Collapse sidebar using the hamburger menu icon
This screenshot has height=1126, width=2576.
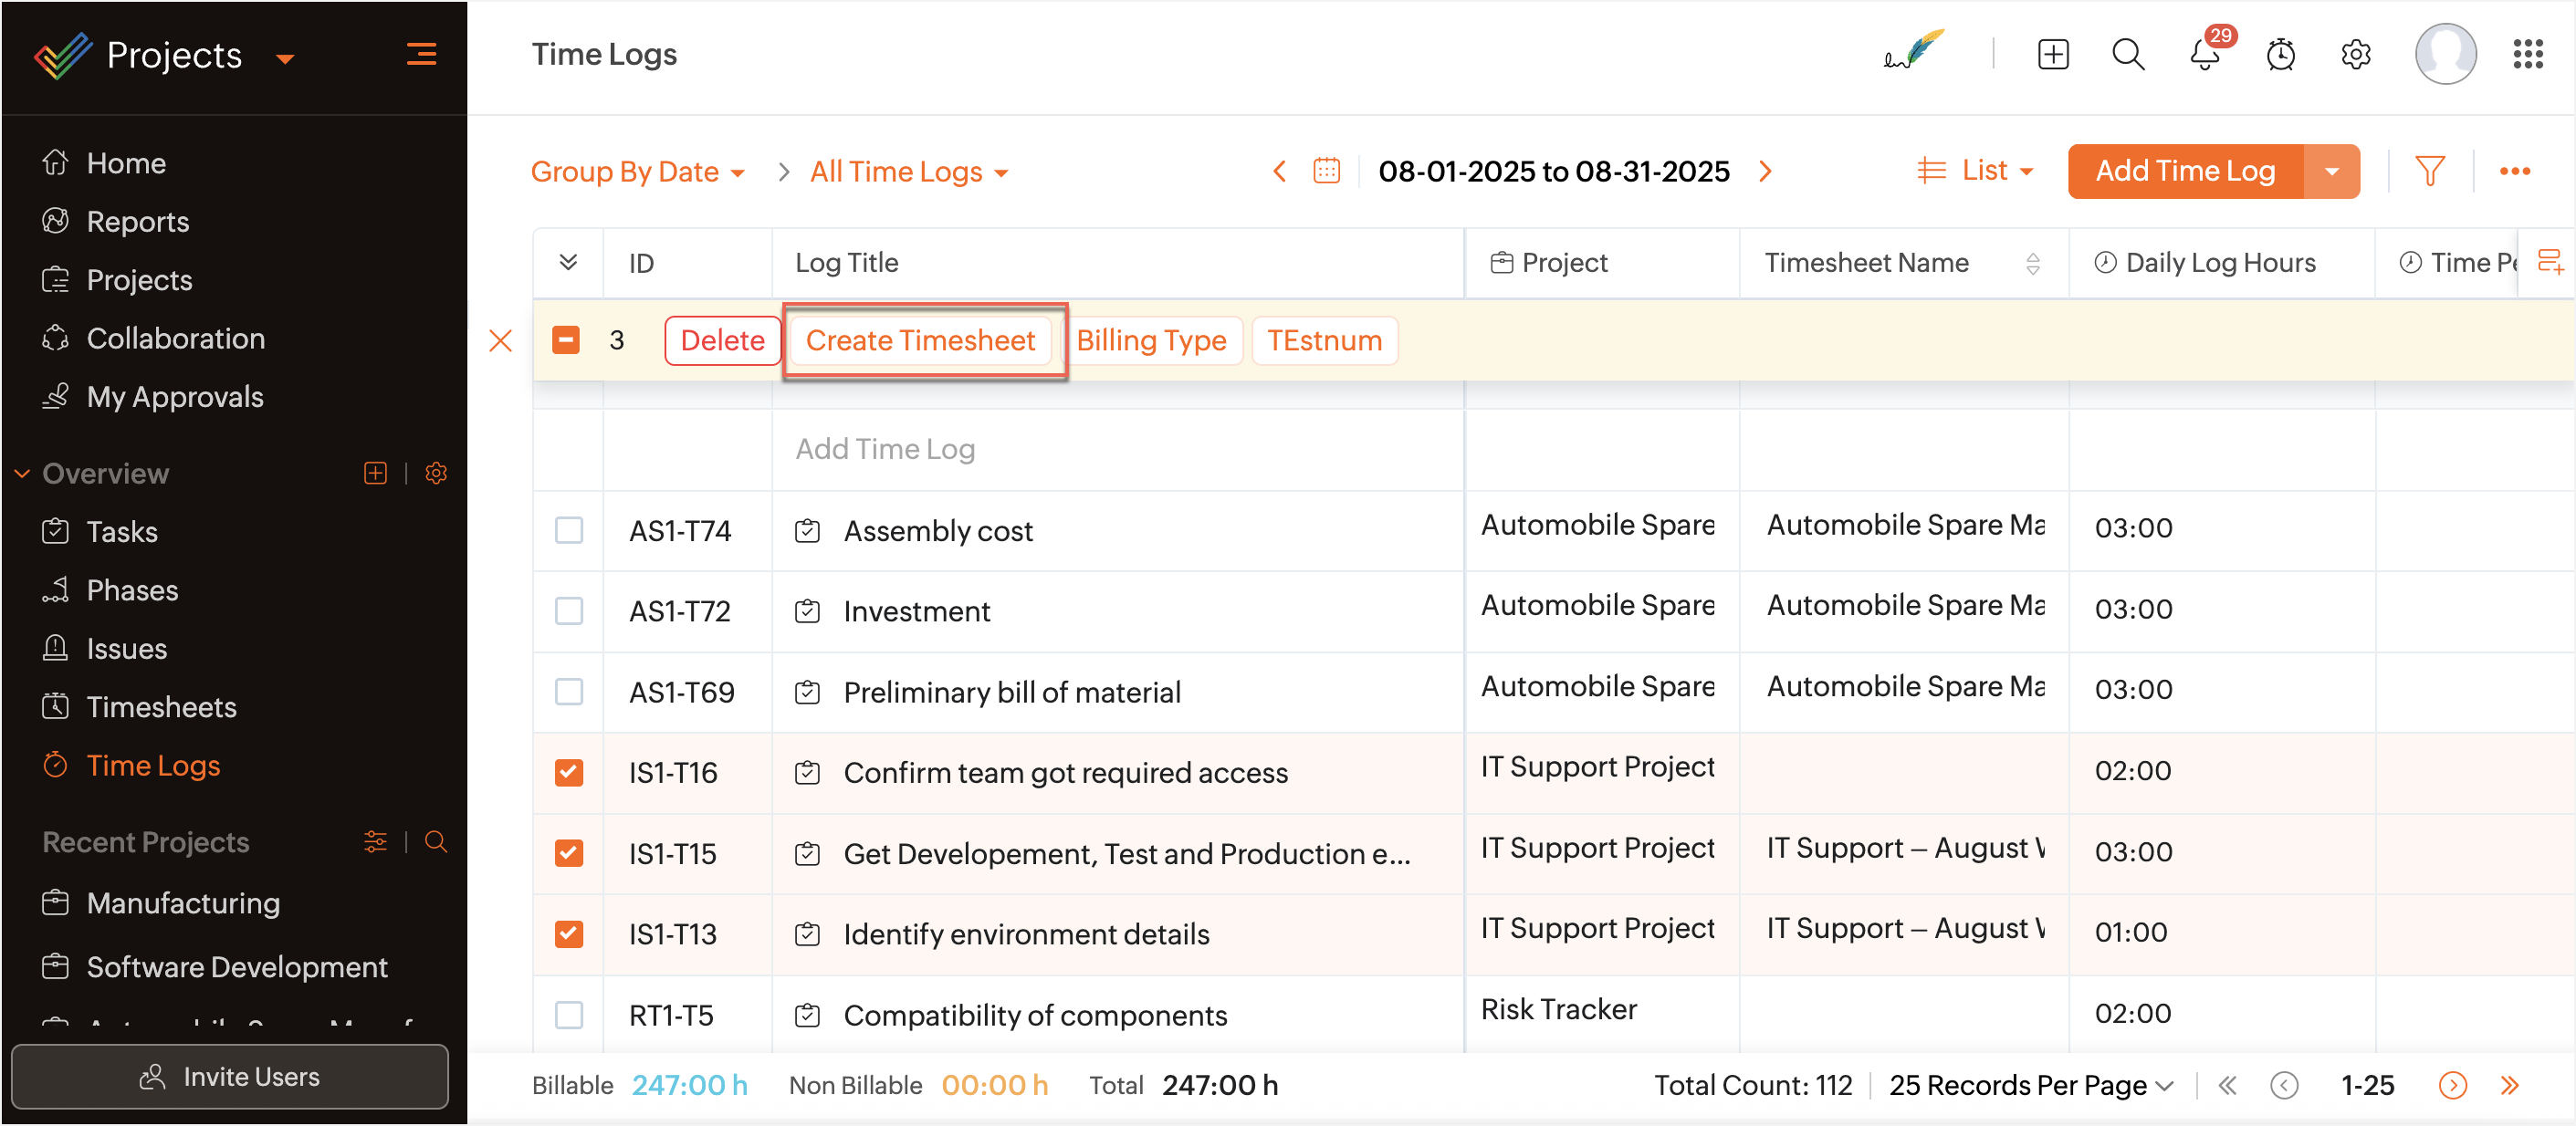[421, 54]
